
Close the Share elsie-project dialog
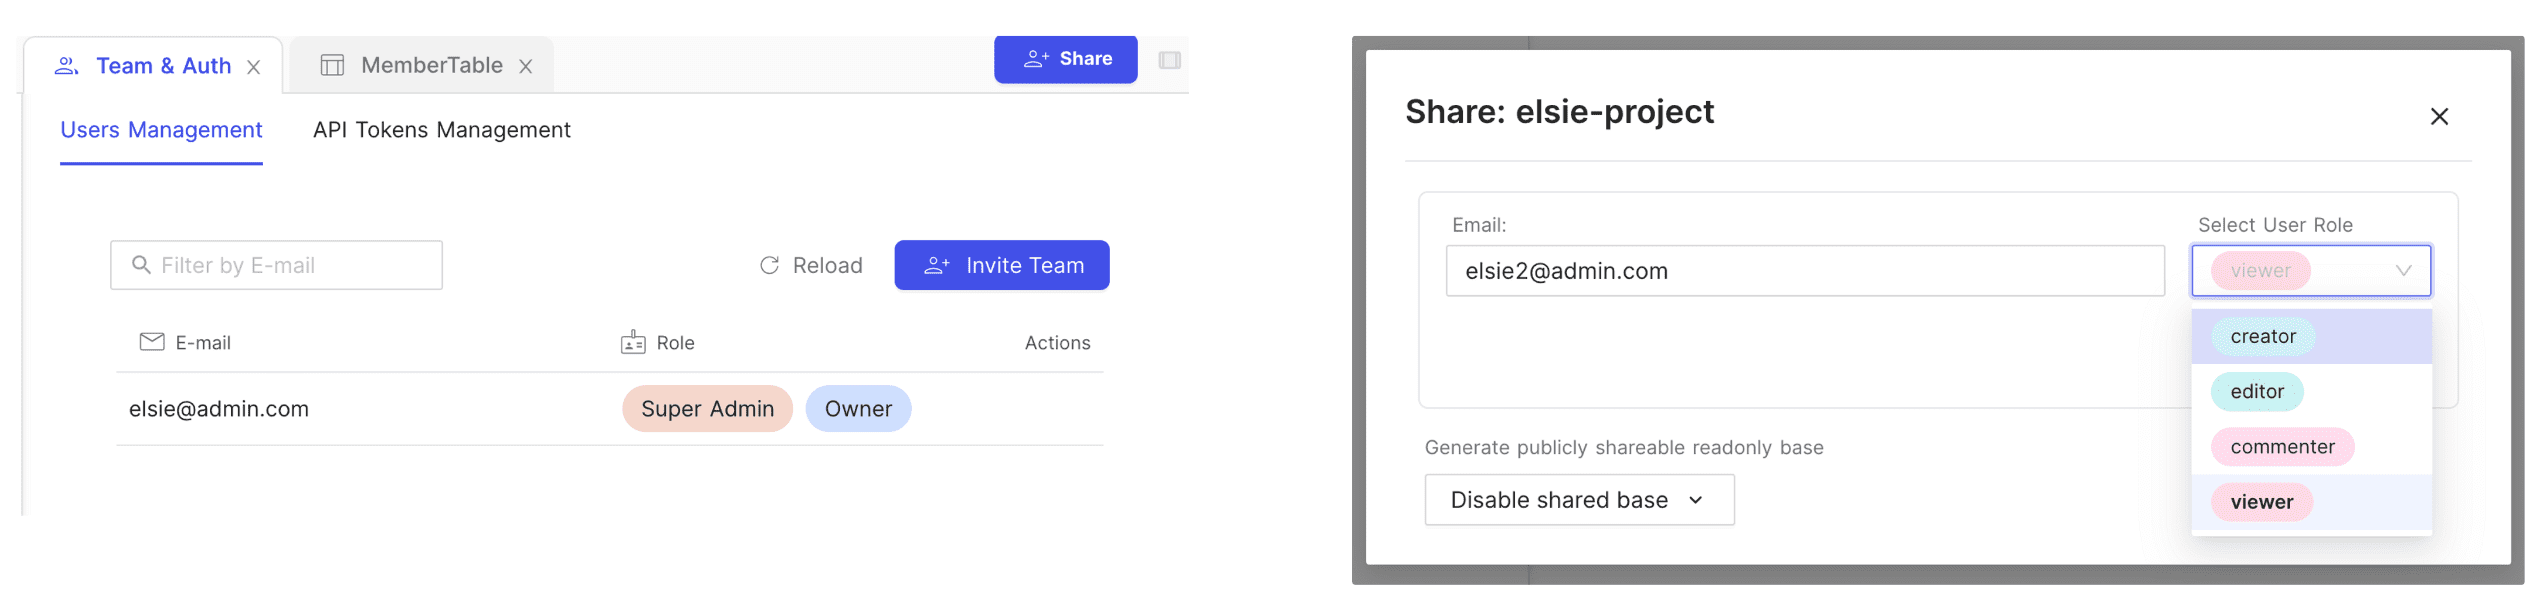(x=2438, y=117)
